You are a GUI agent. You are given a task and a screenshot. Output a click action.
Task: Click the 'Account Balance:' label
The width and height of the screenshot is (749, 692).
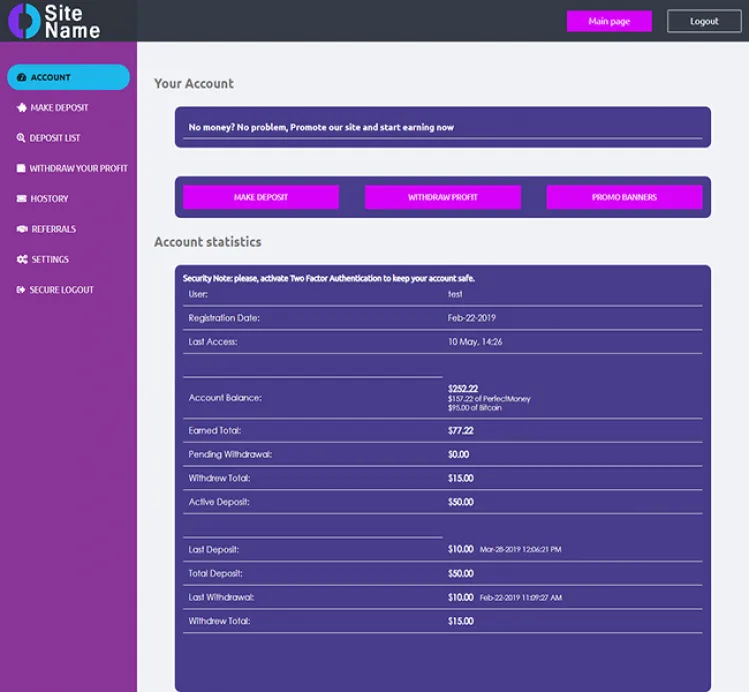point(225,398)
